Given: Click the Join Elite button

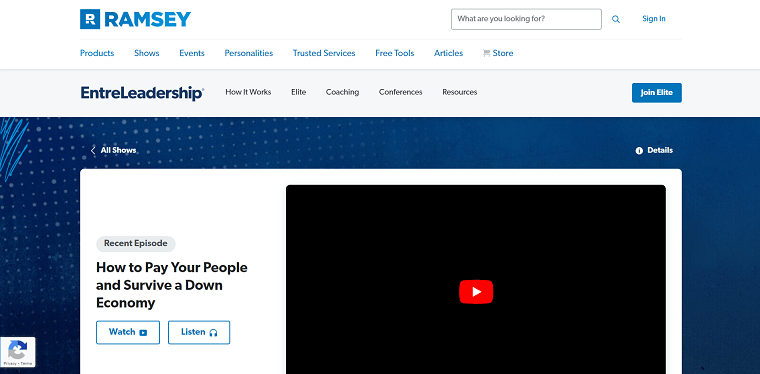Looking at the screenshot, I should point(656,93).
